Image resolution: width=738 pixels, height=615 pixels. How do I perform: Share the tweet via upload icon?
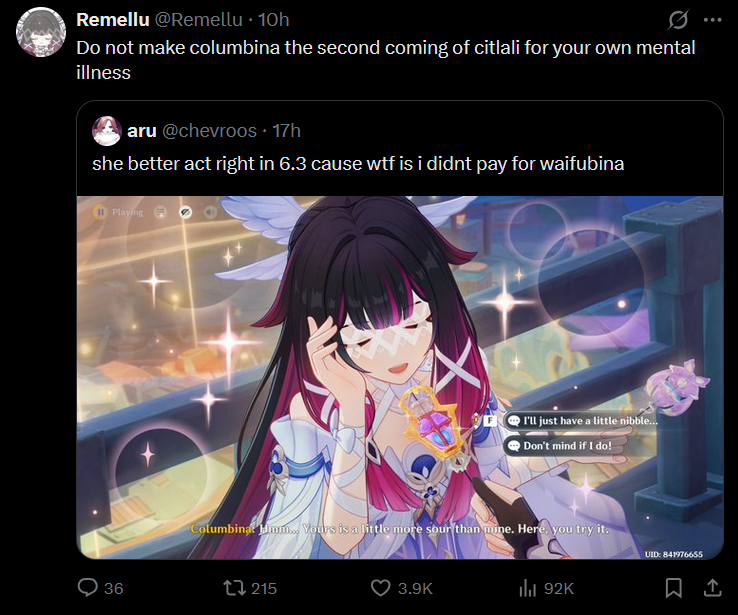pyautogui.click(x=713, y=588)
